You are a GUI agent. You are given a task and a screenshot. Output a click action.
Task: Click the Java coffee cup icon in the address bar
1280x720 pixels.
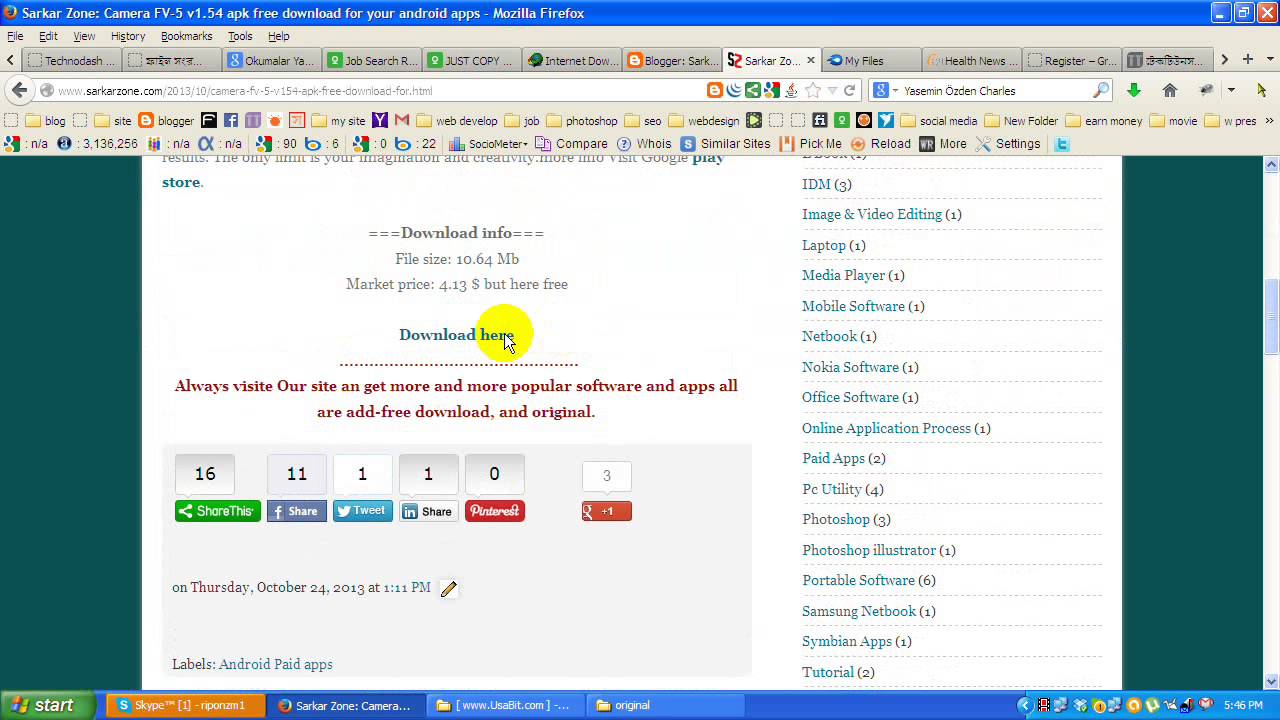pyautogui.click(x=790, y=90)
